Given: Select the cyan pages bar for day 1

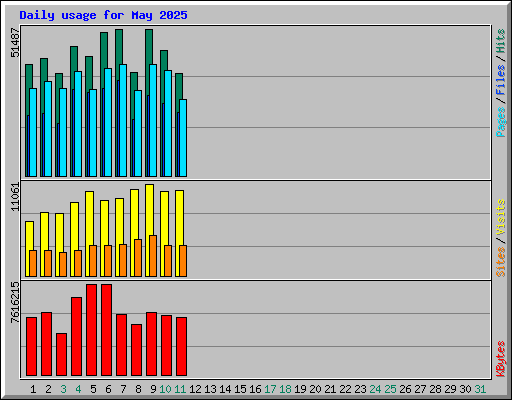Looking at the screenshot, I should (x=33, y=132).
